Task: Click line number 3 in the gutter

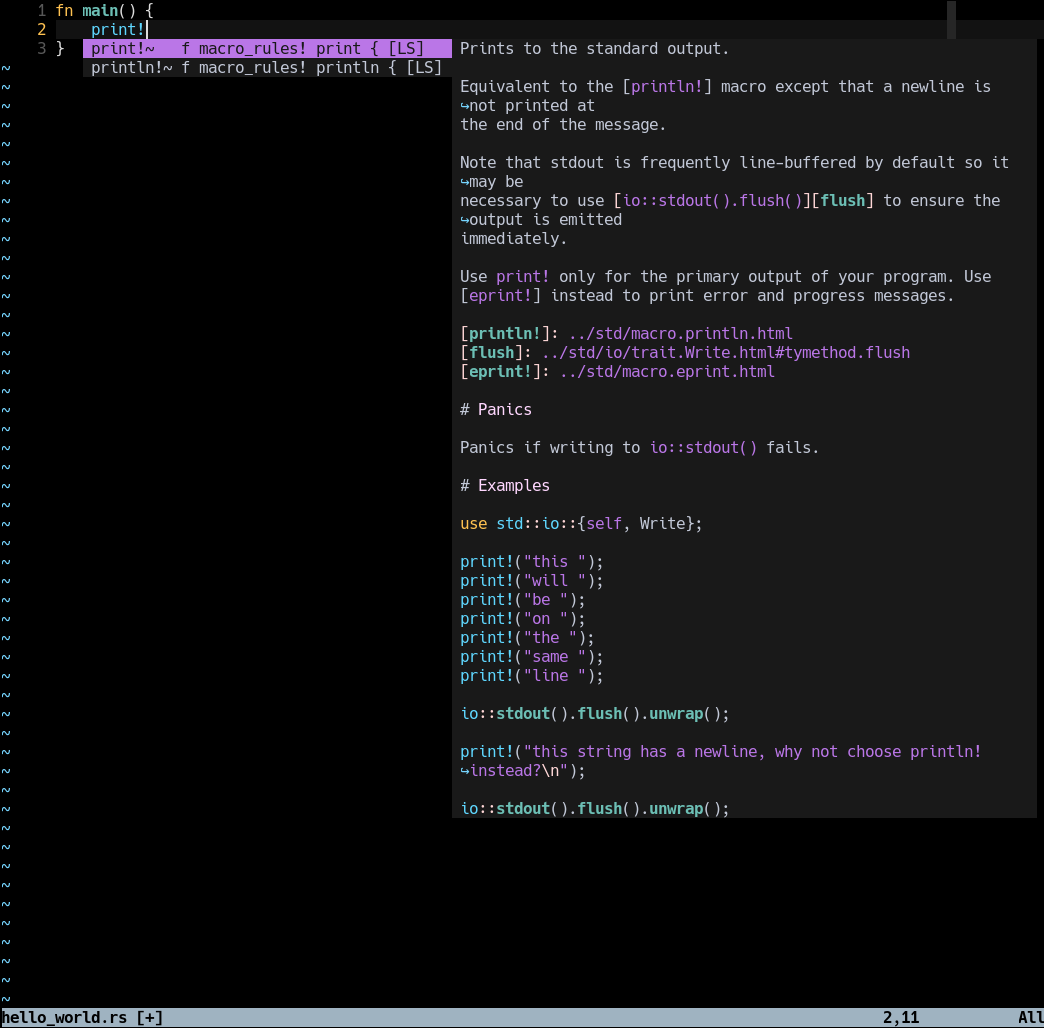Action: (41, 49)
